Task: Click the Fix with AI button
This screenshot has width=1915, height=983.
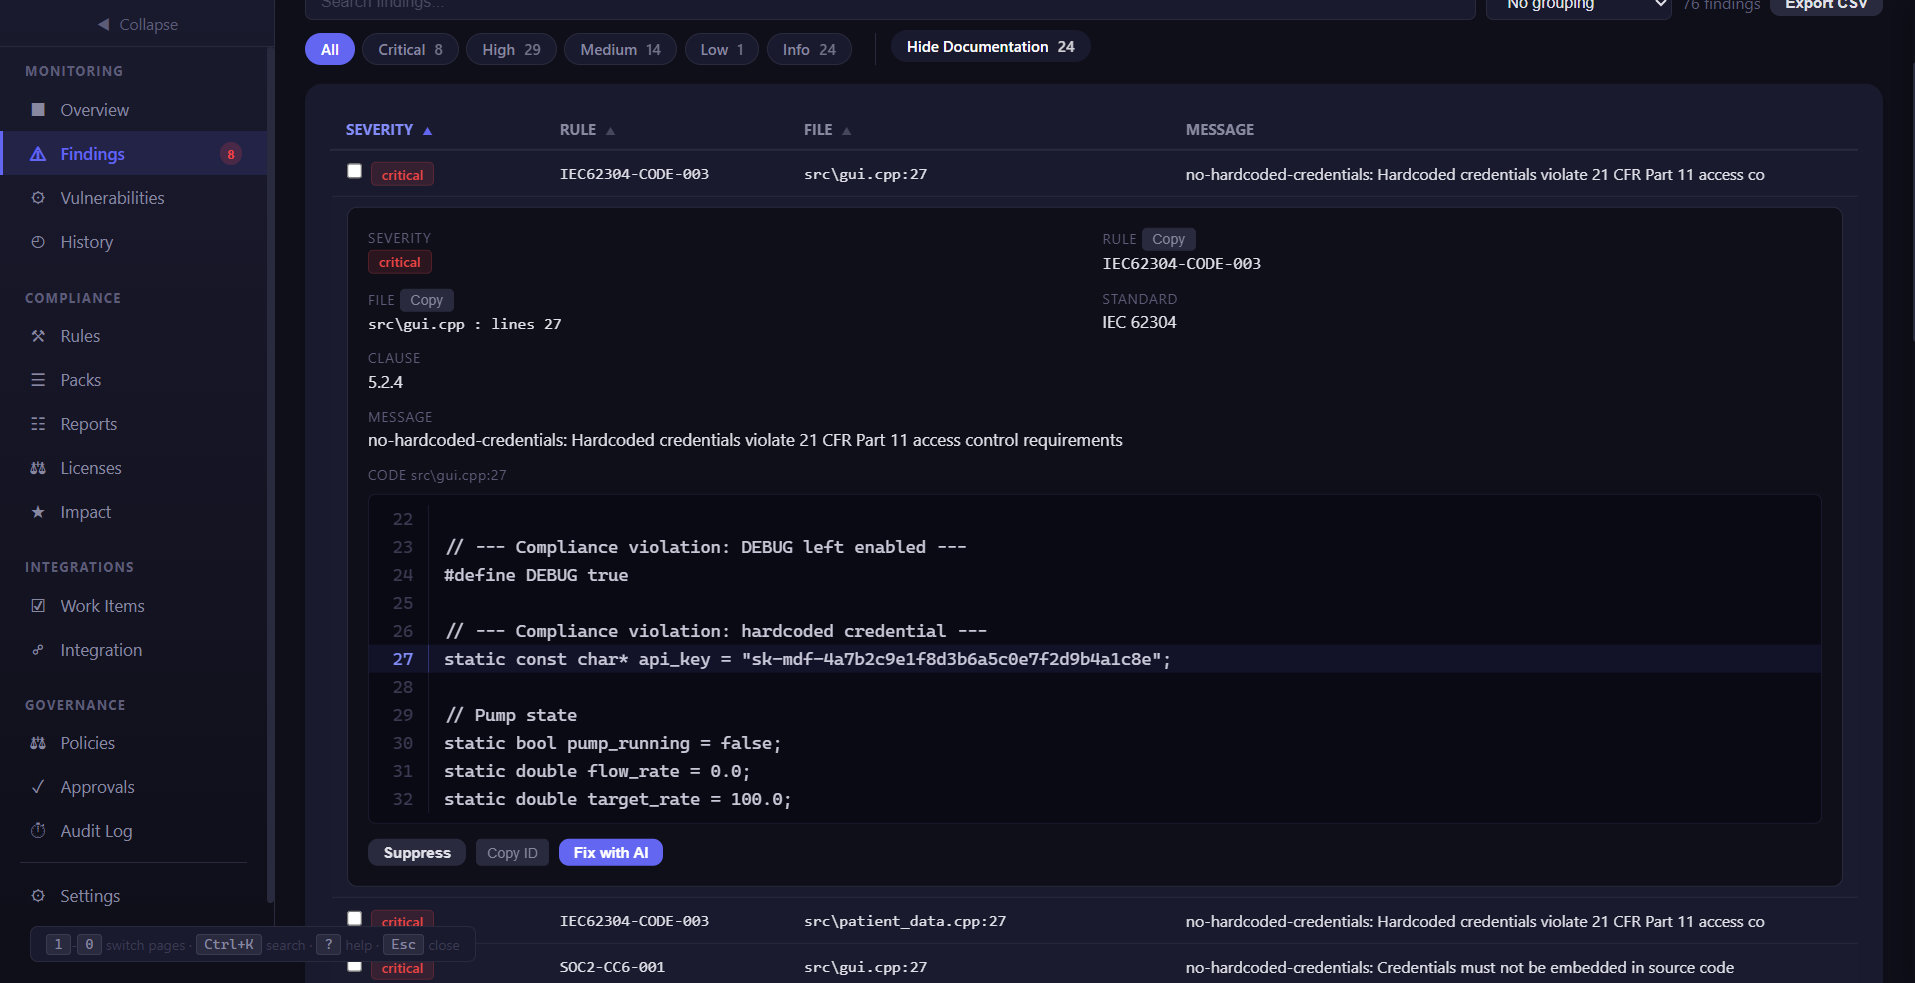Action: (610, 852)
